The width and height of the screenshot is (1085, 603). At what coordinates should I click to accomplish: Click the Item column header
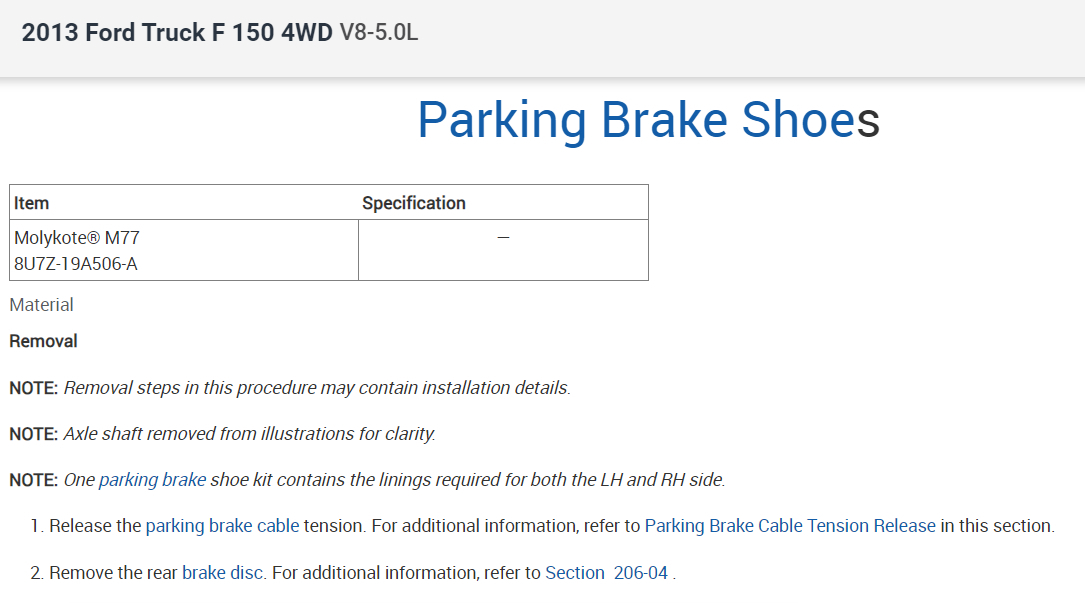pos(31,203)
